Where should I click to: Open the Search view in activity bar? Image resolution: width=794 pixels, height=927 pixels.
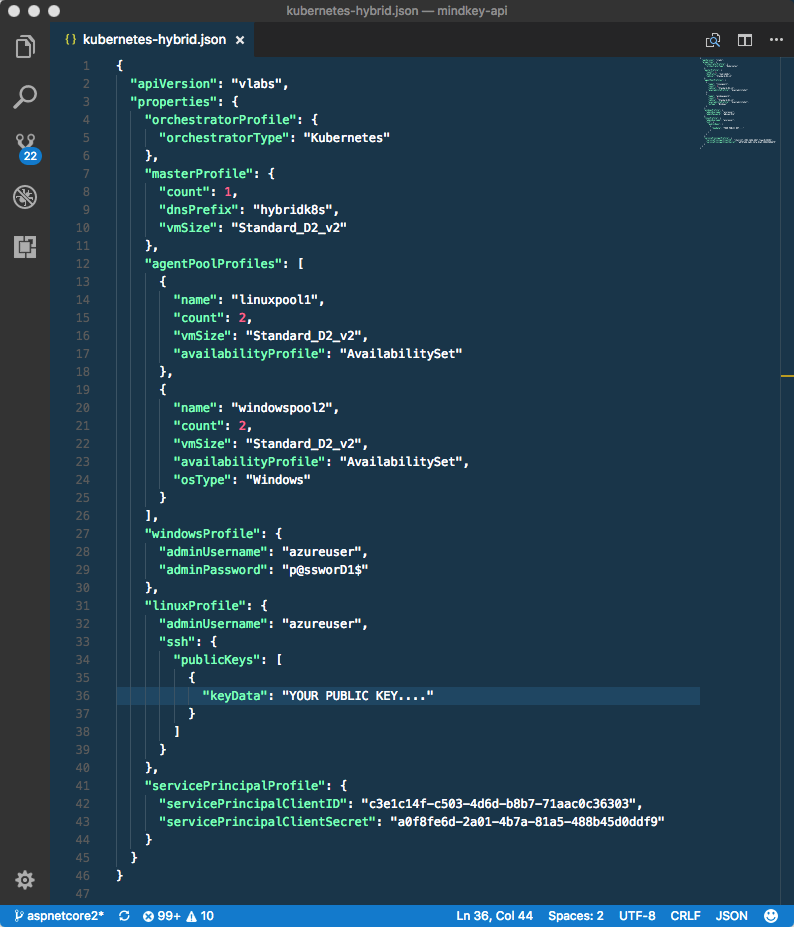(x=25, y=97)
